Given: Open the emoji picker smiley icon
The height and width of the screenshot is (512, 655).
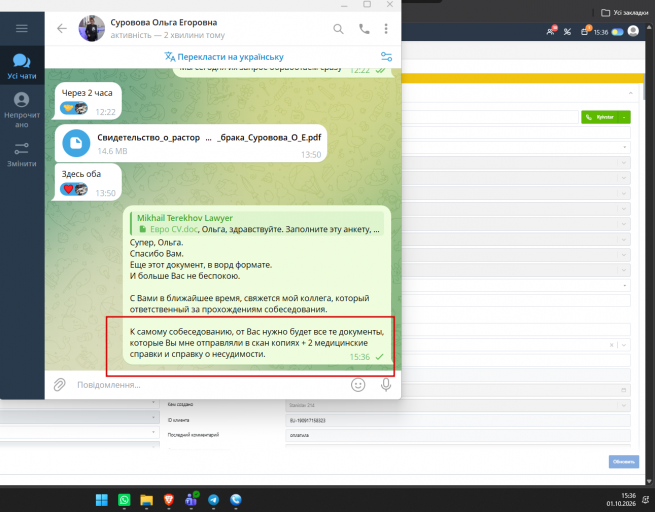Looking at the screenshot, I should point(358,385).
